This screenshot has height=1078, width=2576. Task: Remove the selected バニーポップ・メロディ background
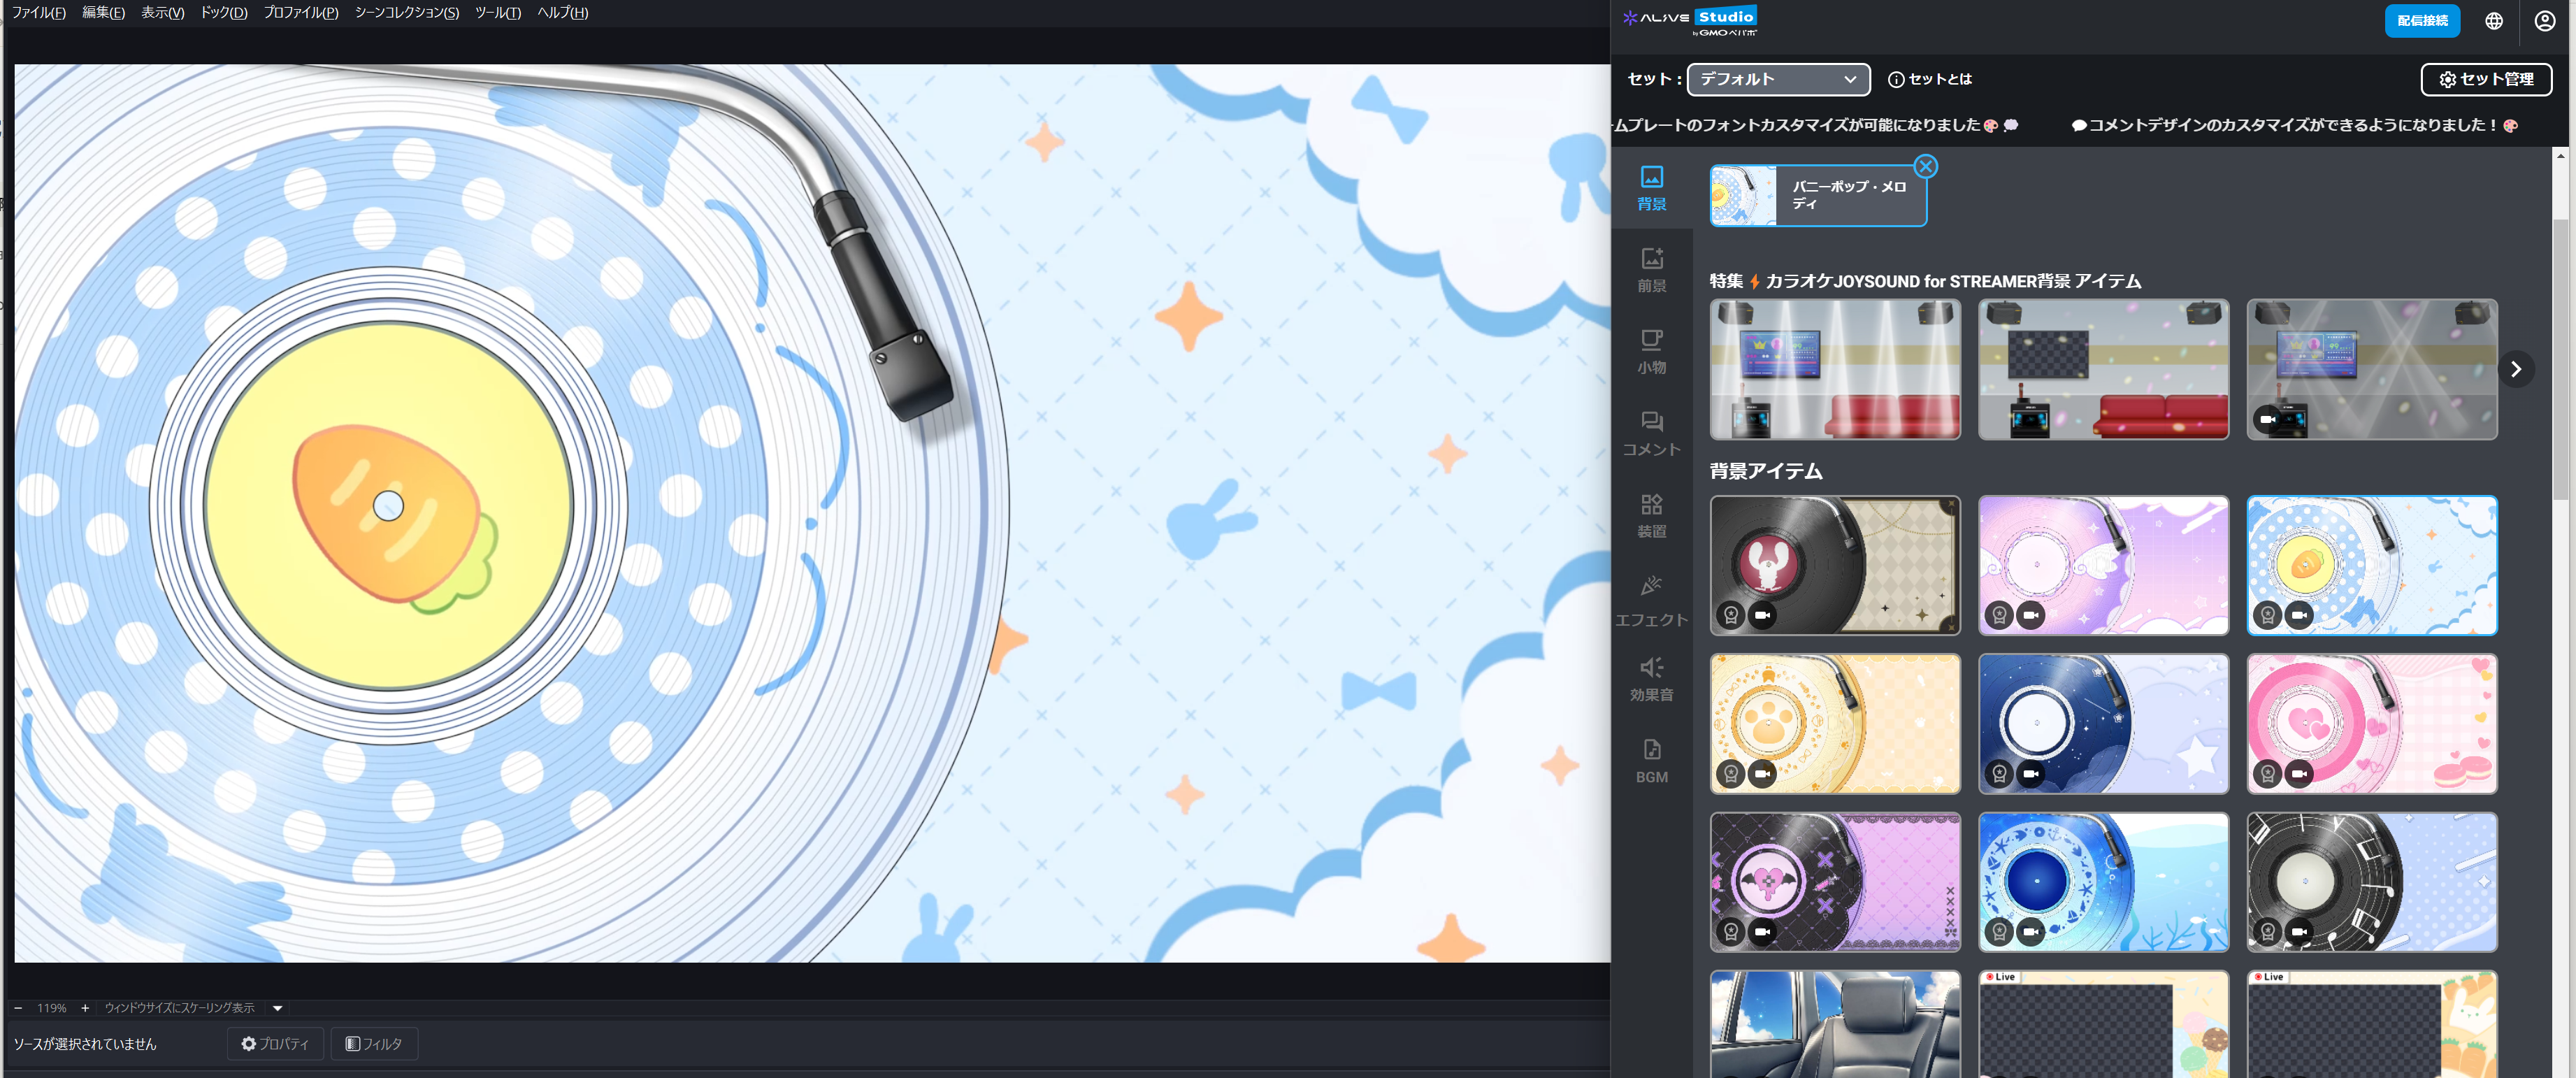point(1925,166)
